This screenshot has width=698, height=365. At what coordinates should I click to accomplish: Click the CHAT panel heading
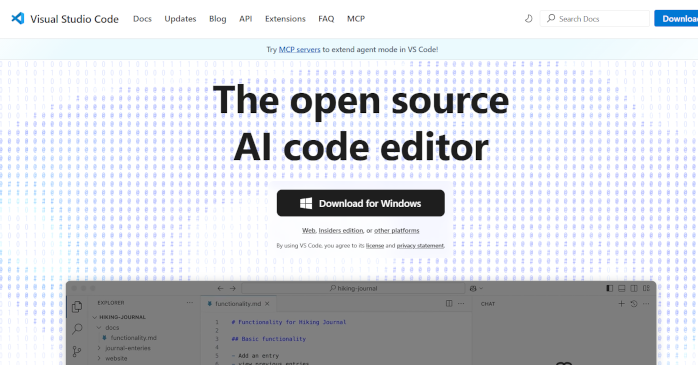point(488,304)
